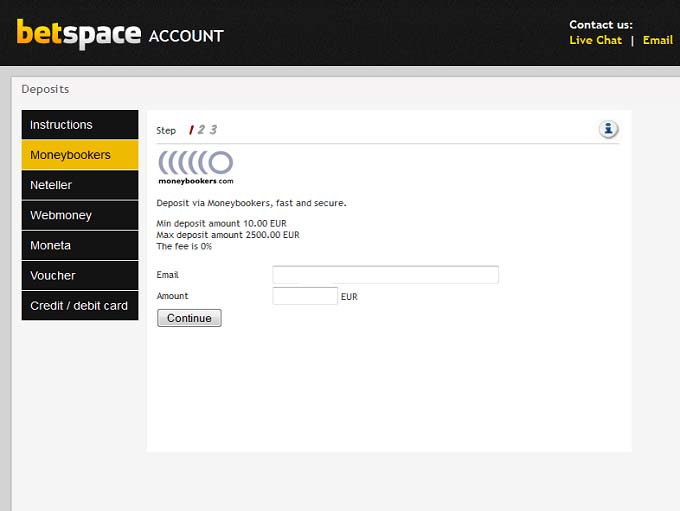
Task: Click into the Amount EUR field
Action: [x=305, y=296]
